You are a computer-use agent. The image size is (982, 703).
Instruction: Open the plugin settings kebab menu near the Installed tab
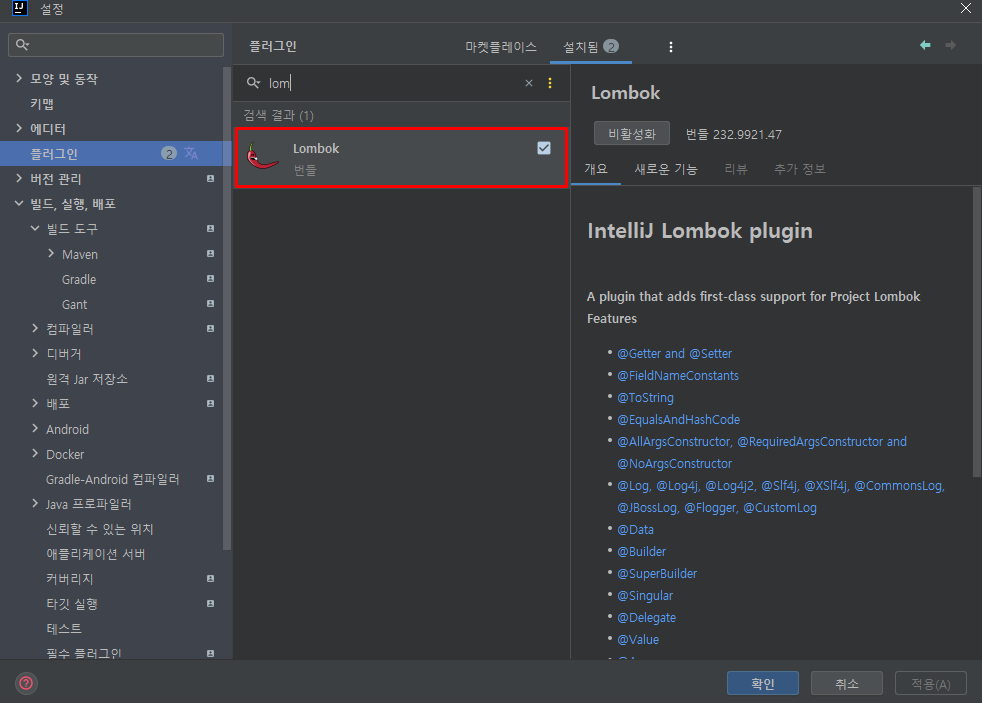pos(671,47)
